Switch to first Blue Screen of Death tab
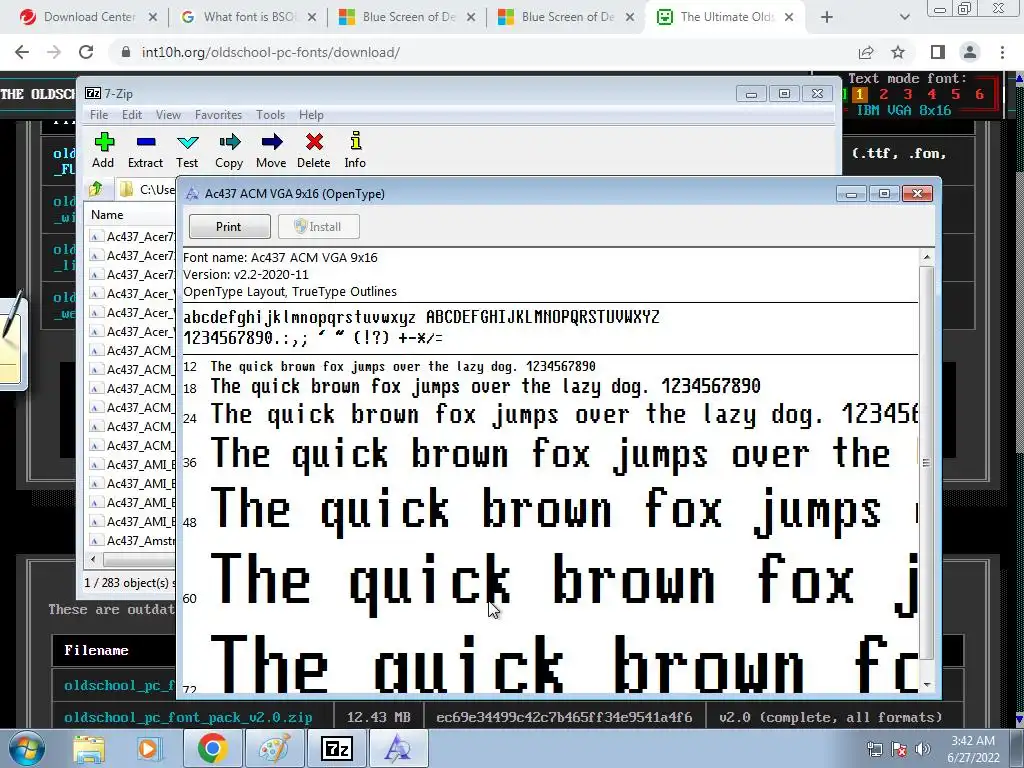This screenshot has height=768, width=1024. [x=408, y=17]
